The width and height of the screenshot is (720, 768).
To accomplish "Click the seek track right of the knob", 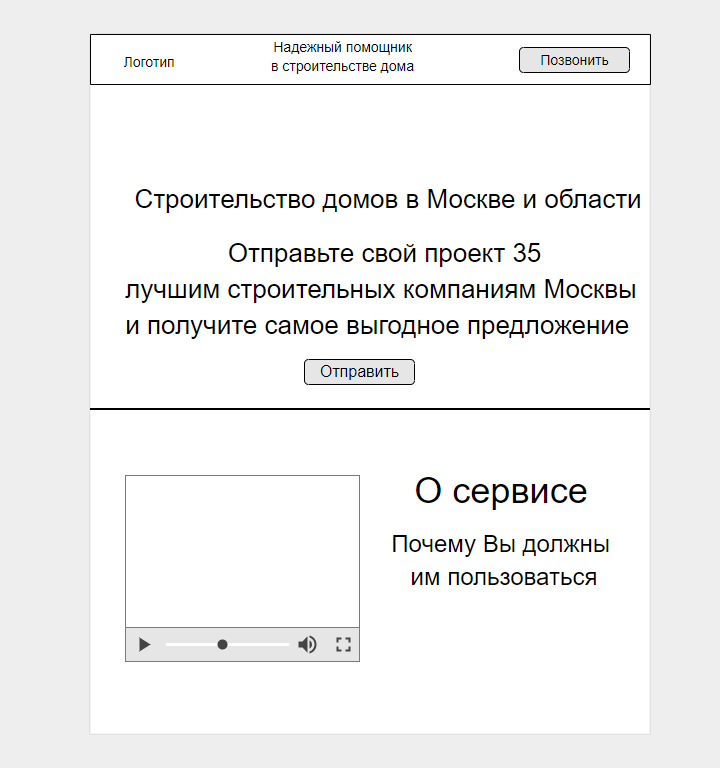I will pos(258,645).
